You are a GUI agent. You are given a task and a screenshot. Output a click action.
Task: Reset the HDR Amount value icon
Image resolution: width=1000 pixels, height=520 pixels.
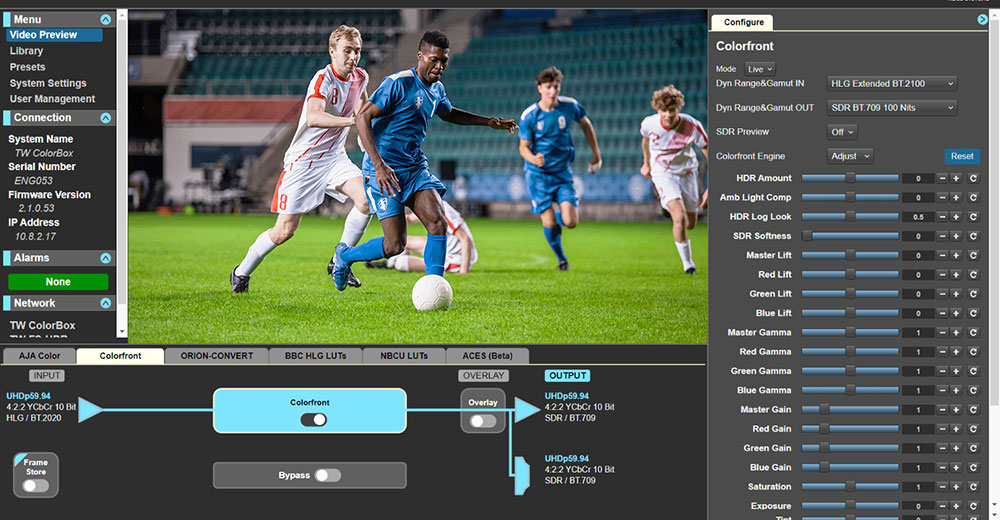tap(973, 179)
